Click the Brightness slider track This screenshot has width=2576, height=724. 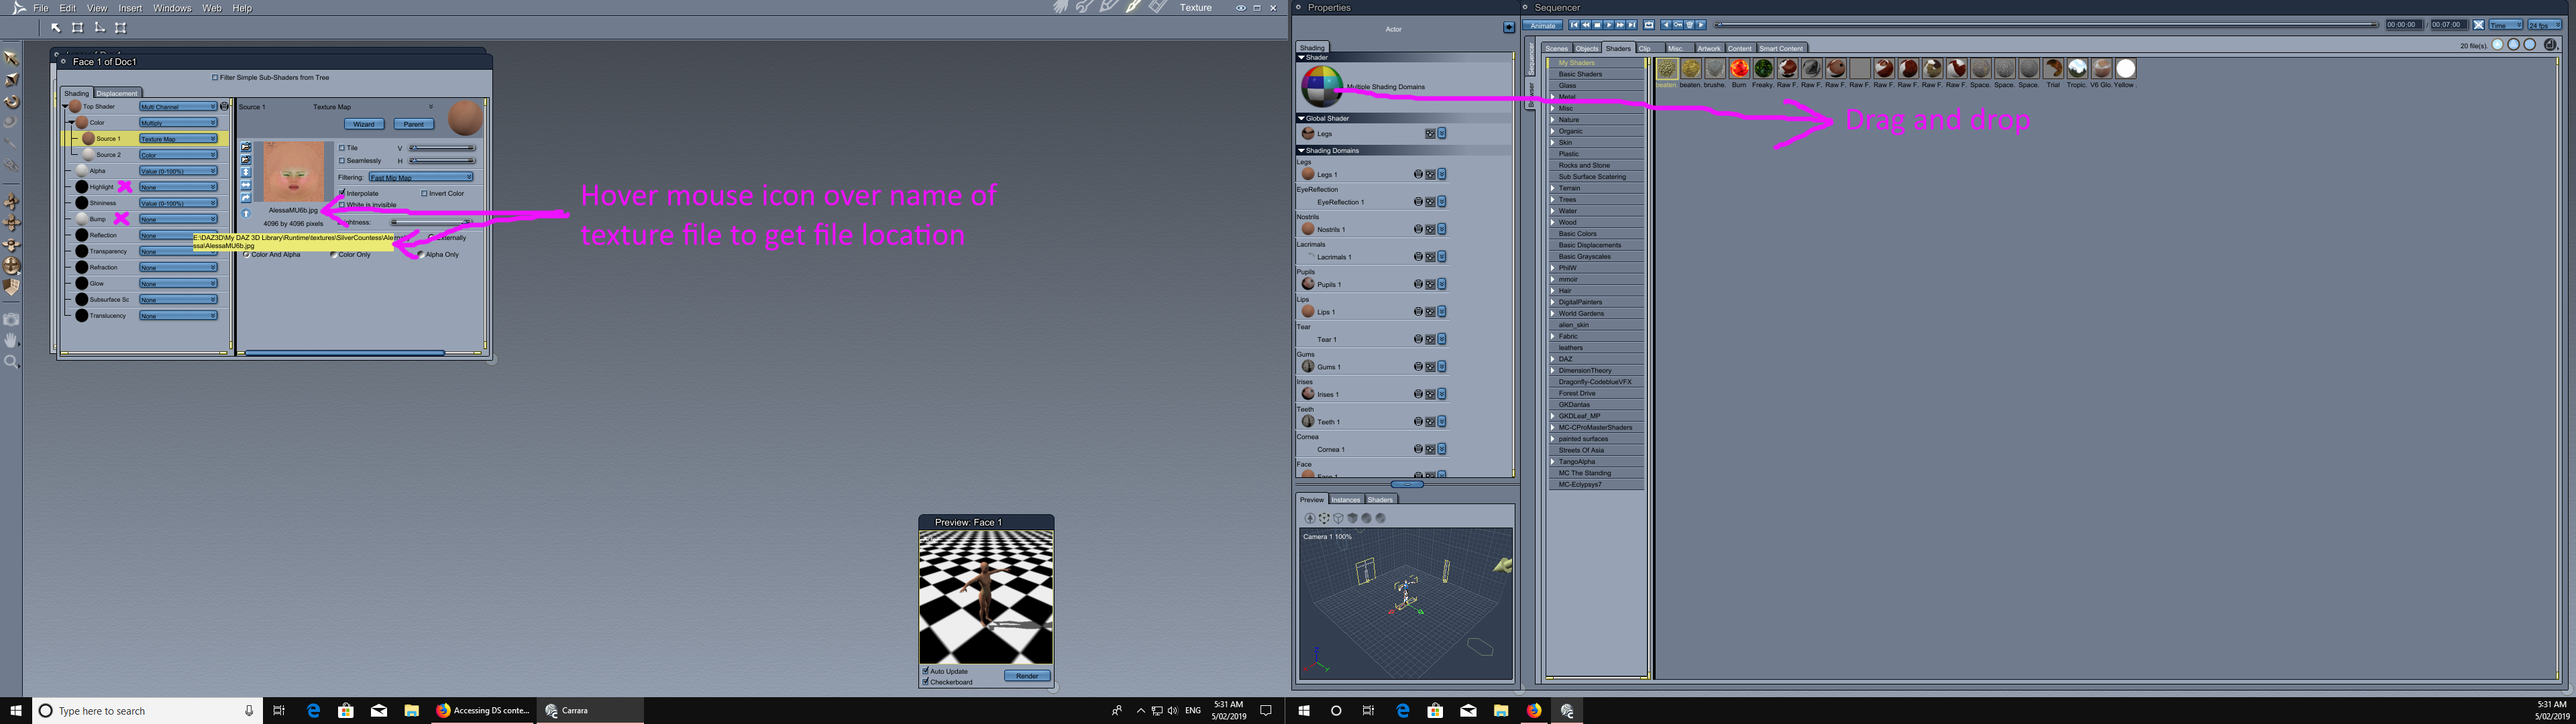click(x=430, y=222)
